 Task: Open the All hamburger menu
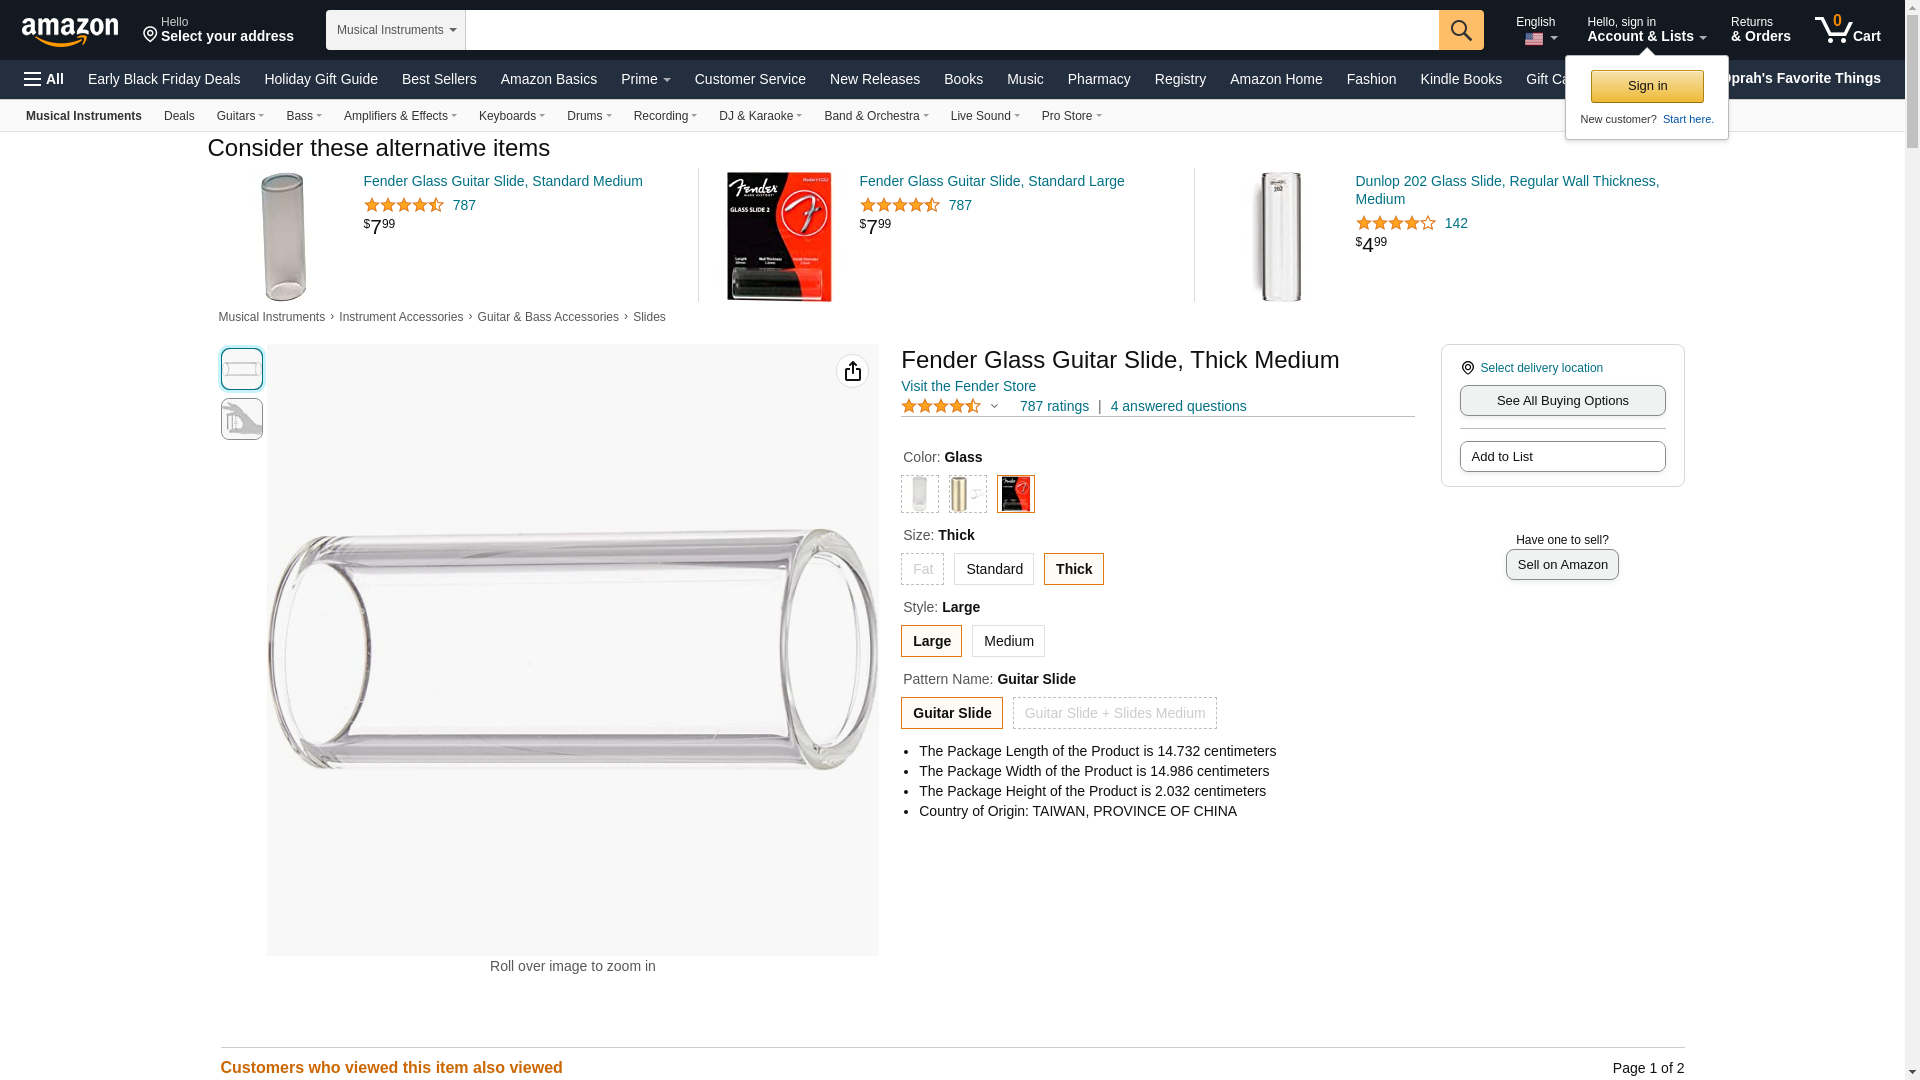[44, 79]
